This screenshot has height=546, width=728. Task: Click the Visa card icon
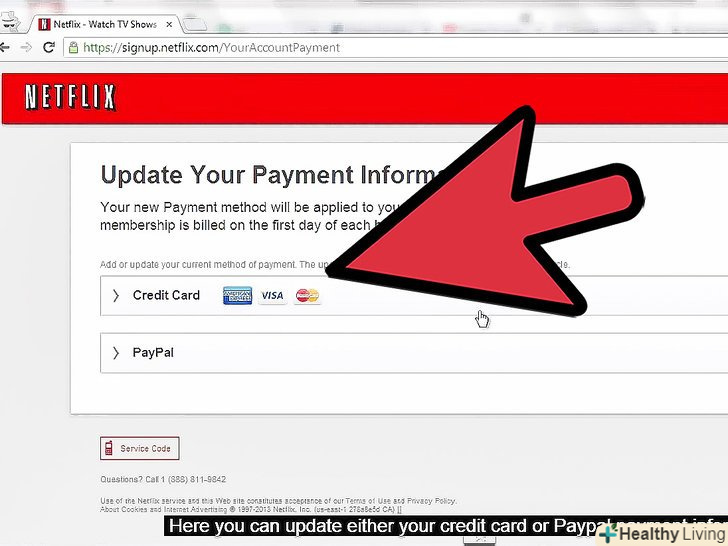pyautogui.click(x=272, y=296)
